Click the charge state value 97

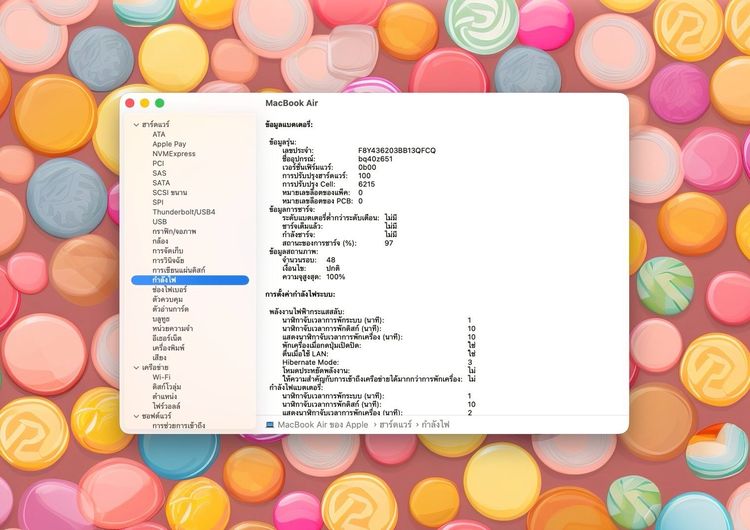(389, 243)
